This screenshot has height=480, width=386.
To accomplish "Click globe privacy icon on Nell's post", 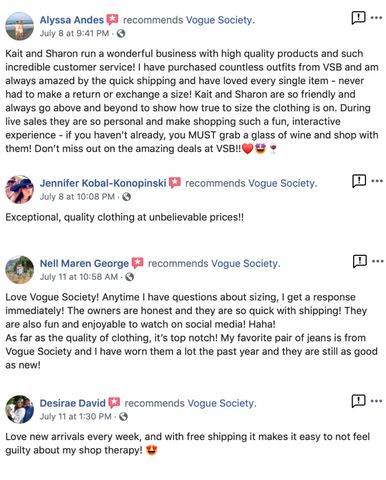I will [129, 277].
